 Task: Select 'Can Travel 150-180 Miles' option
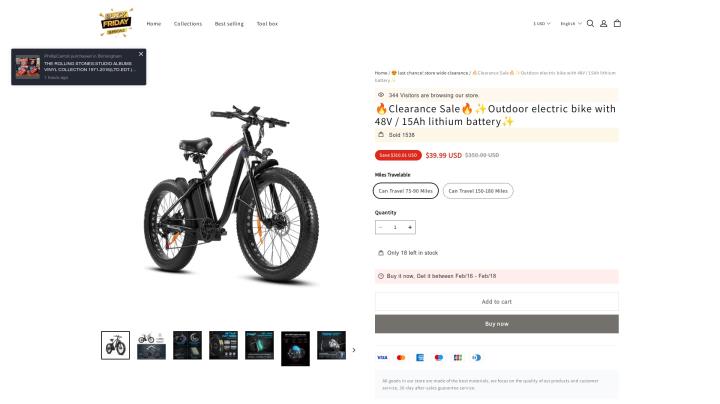[x=478, y=190]
